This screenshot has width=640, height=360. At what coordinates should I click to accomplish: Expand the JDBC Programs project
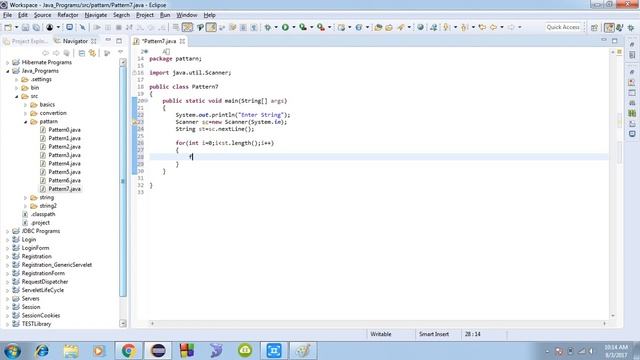pyautogui.click(x=7, y=231)
